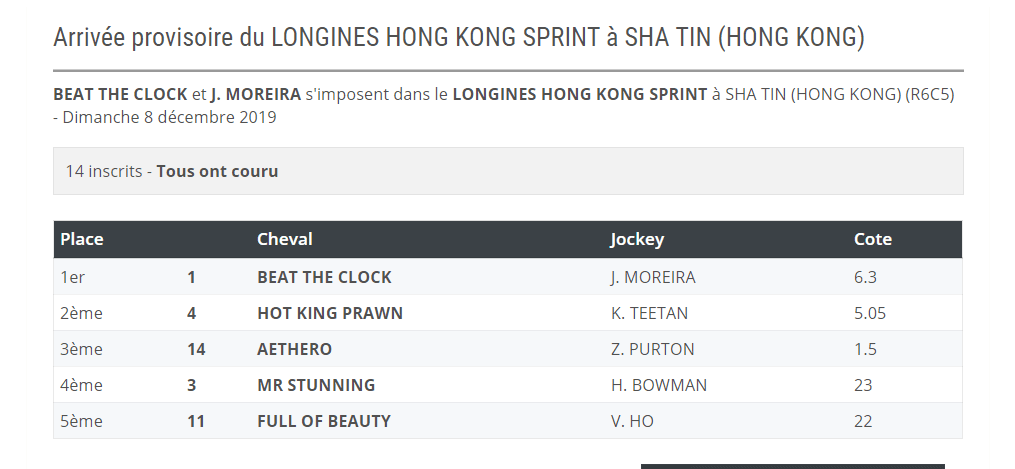Click the 5.05 odds for Hot King Prawn
The width and height of the screenshot is (1015, 469).
point(870,313)
